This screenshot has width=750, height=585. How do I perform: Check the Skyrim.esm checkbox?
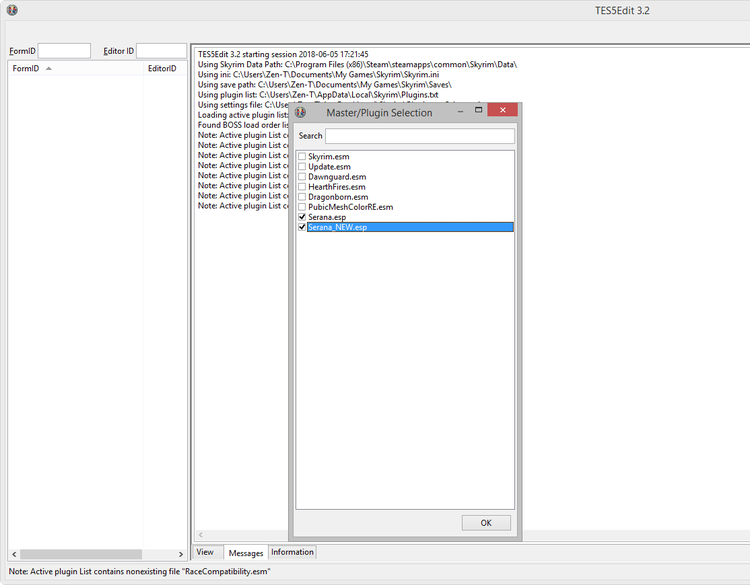pos(302,156)
